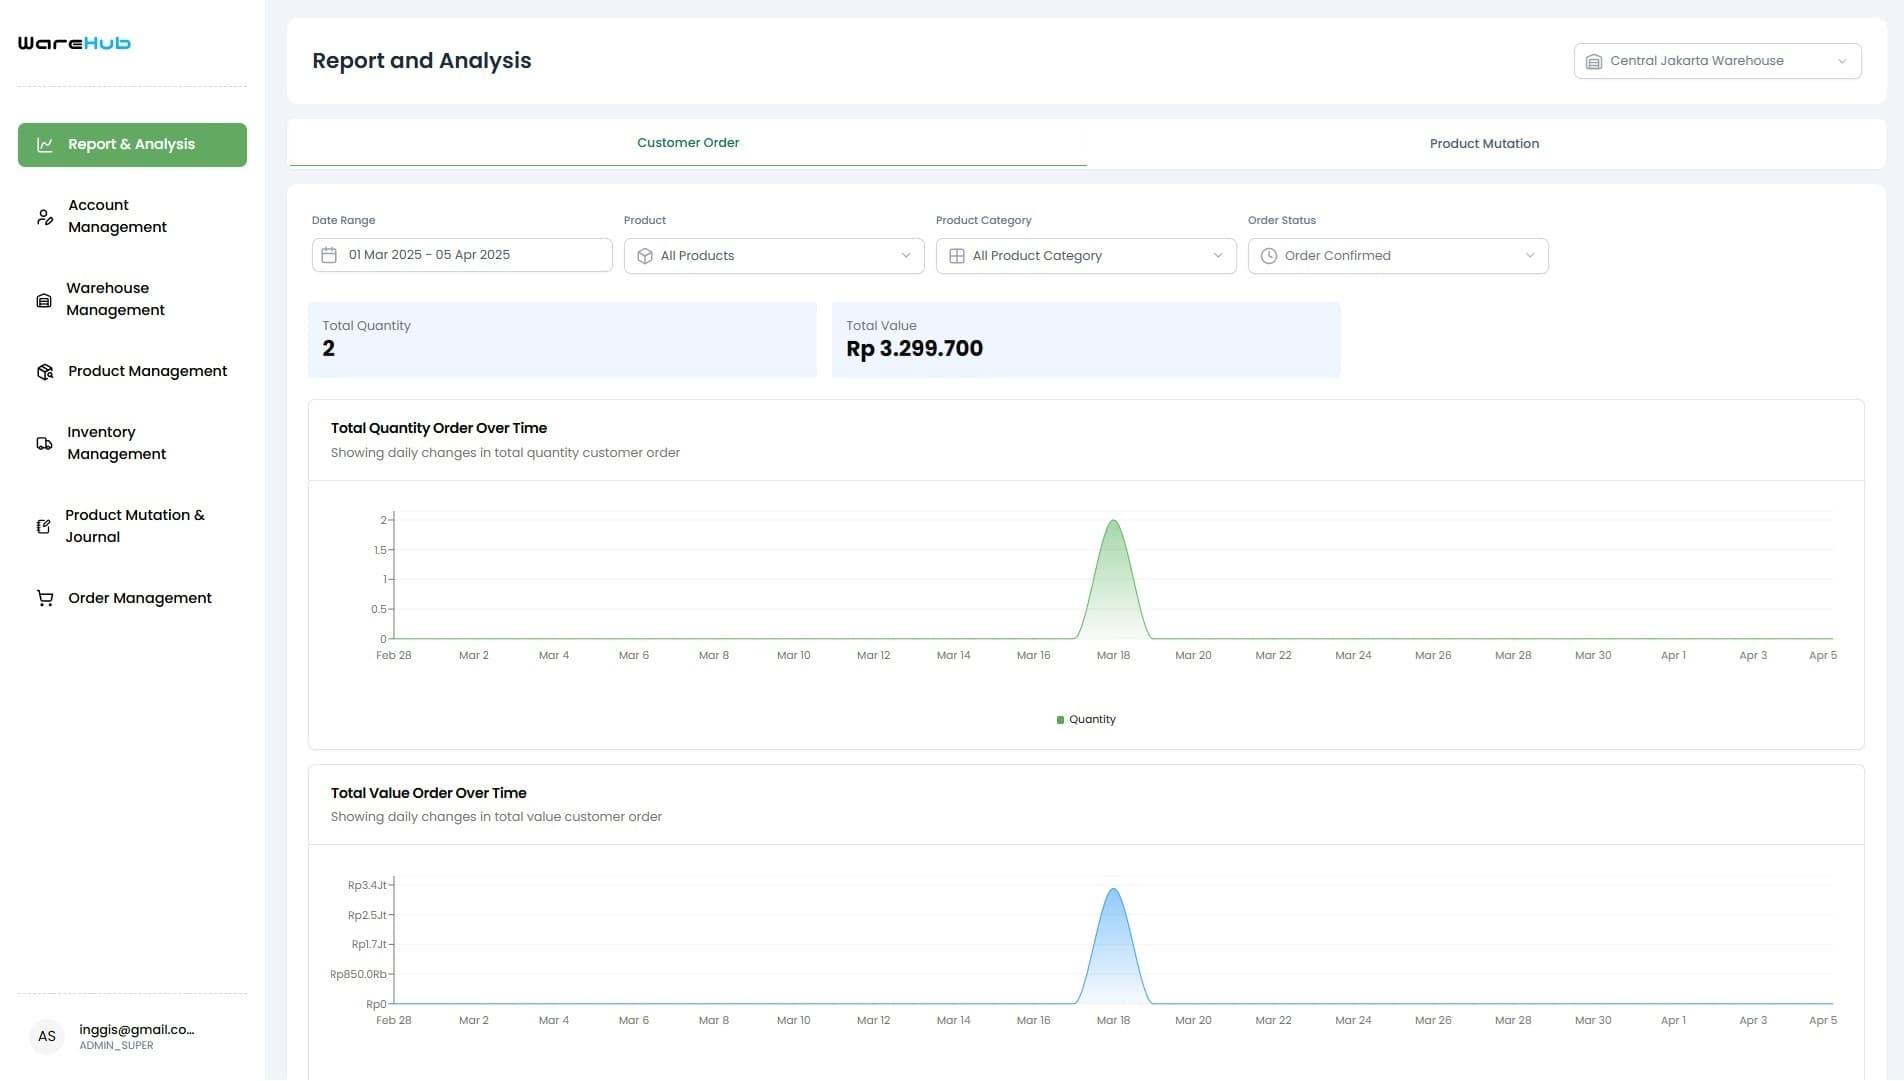
Task: Open Order Management using the cart icon
Action: pyautogui.click(x=44, y=598)
